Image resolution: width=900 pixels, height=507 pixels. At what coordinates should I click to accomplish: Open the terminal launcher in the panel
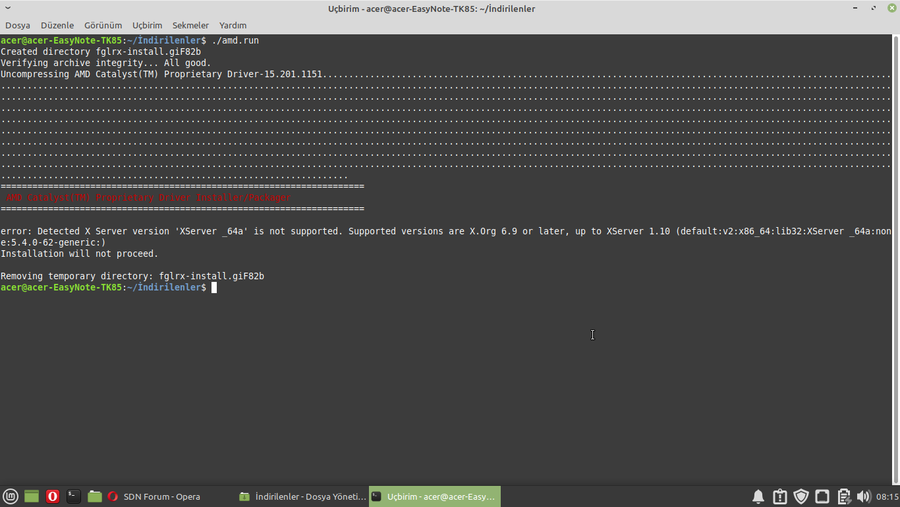click(x=73, y=496)
